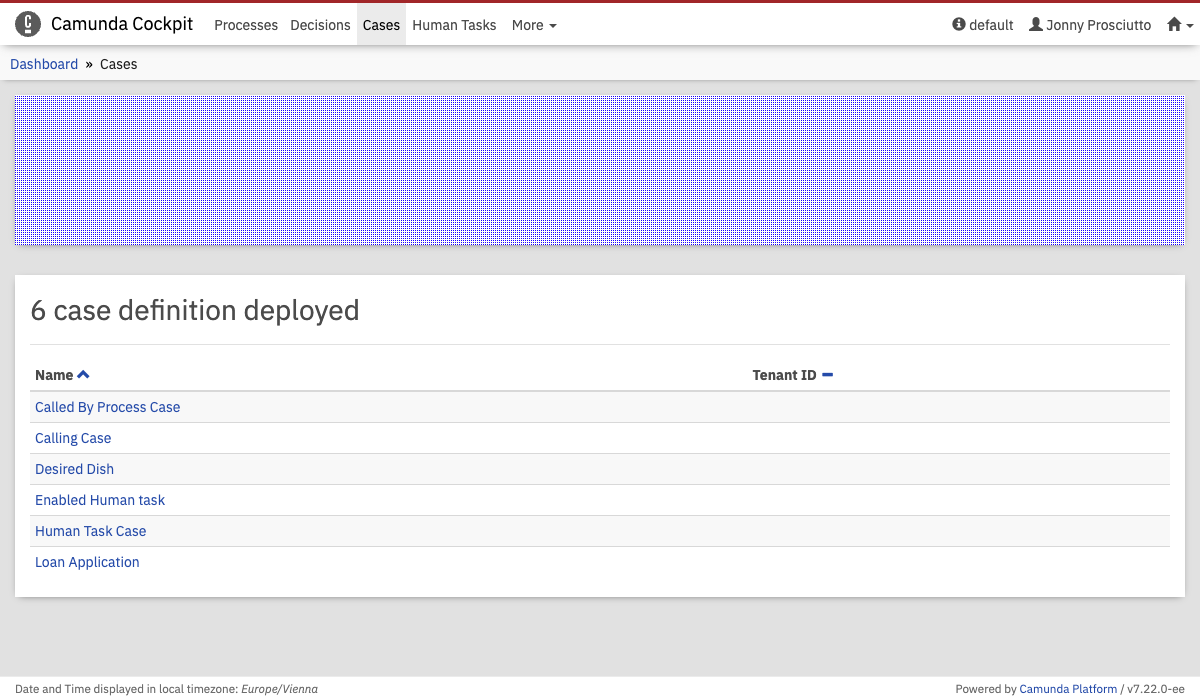This screenshot has width=1200, height=700.
Task: Open Enabled Human task definition
Action: pos(100,500)
